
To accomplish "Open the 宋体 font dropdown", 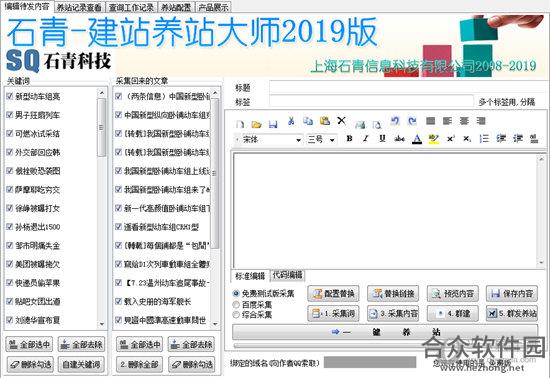I will tap(298, 140).
